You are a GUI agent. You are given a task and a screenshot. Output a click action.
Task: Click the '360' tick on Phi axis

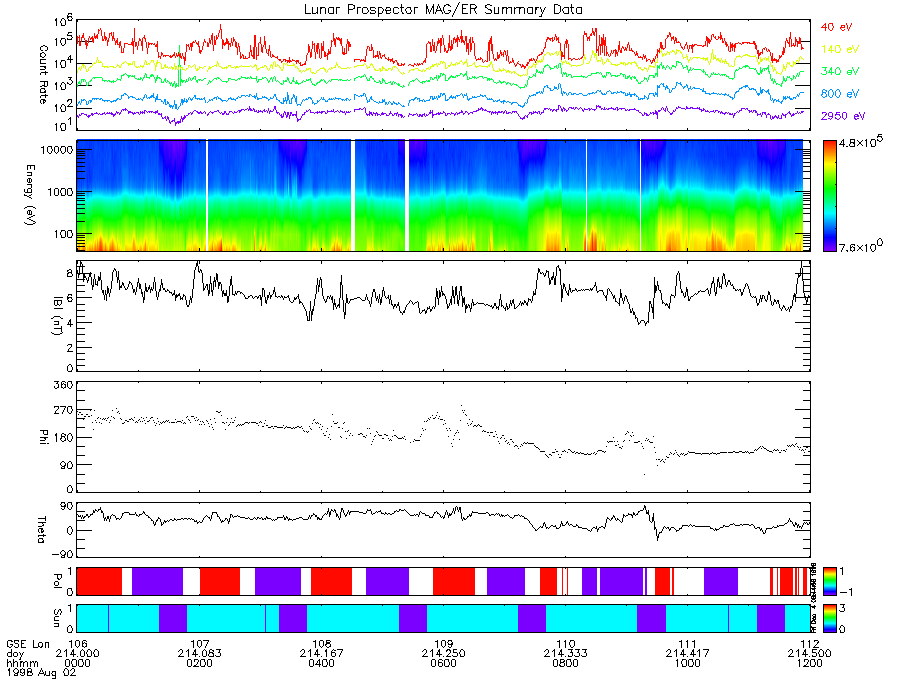64,385
